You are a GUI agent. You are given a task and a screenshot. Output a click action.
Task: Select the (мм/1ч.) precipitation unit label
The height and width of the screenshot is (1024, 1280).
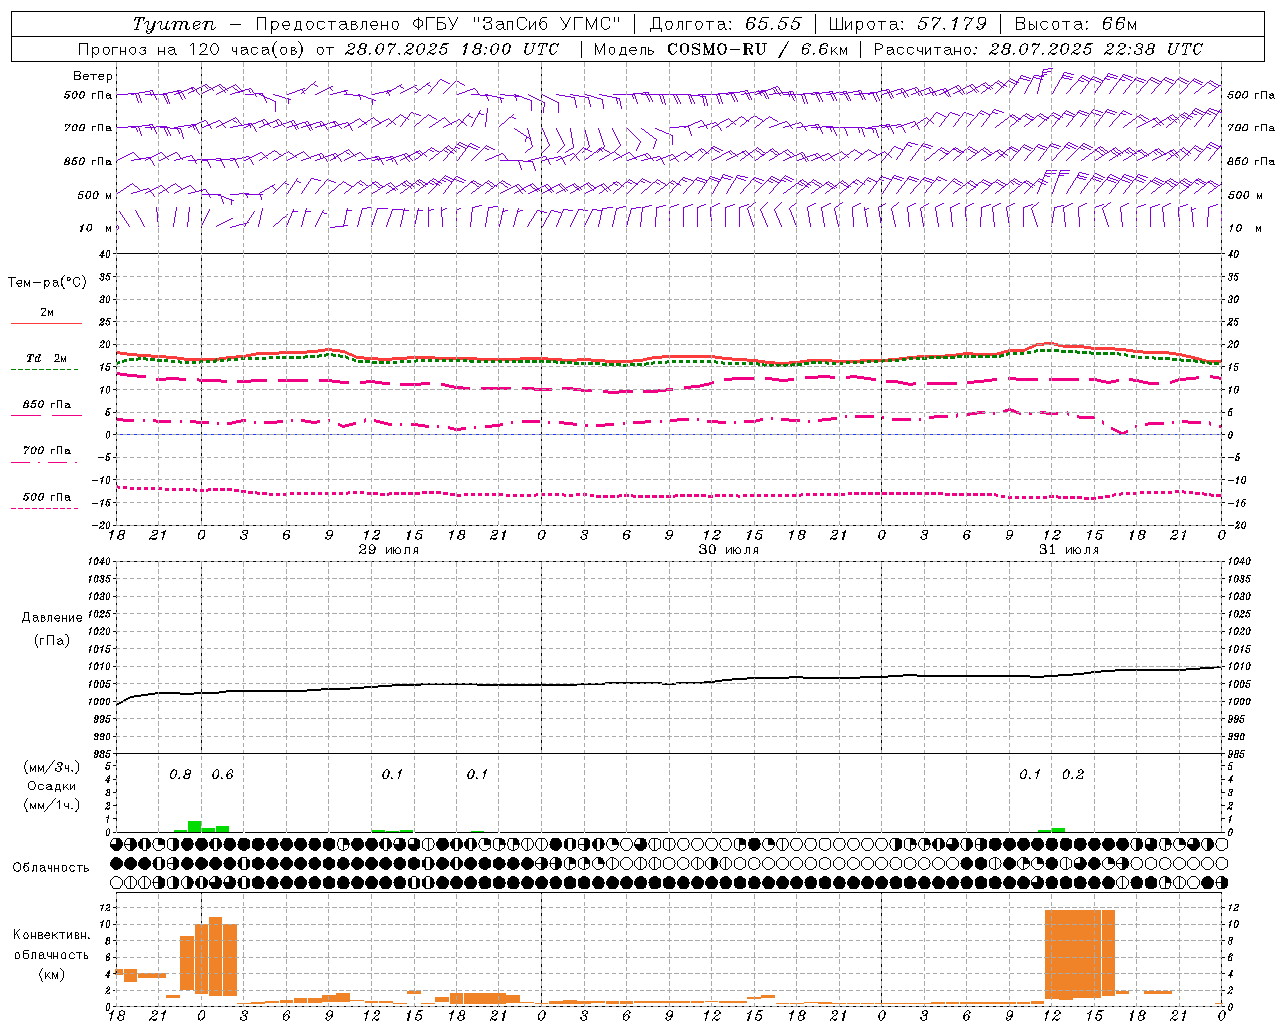coord(52,805)
